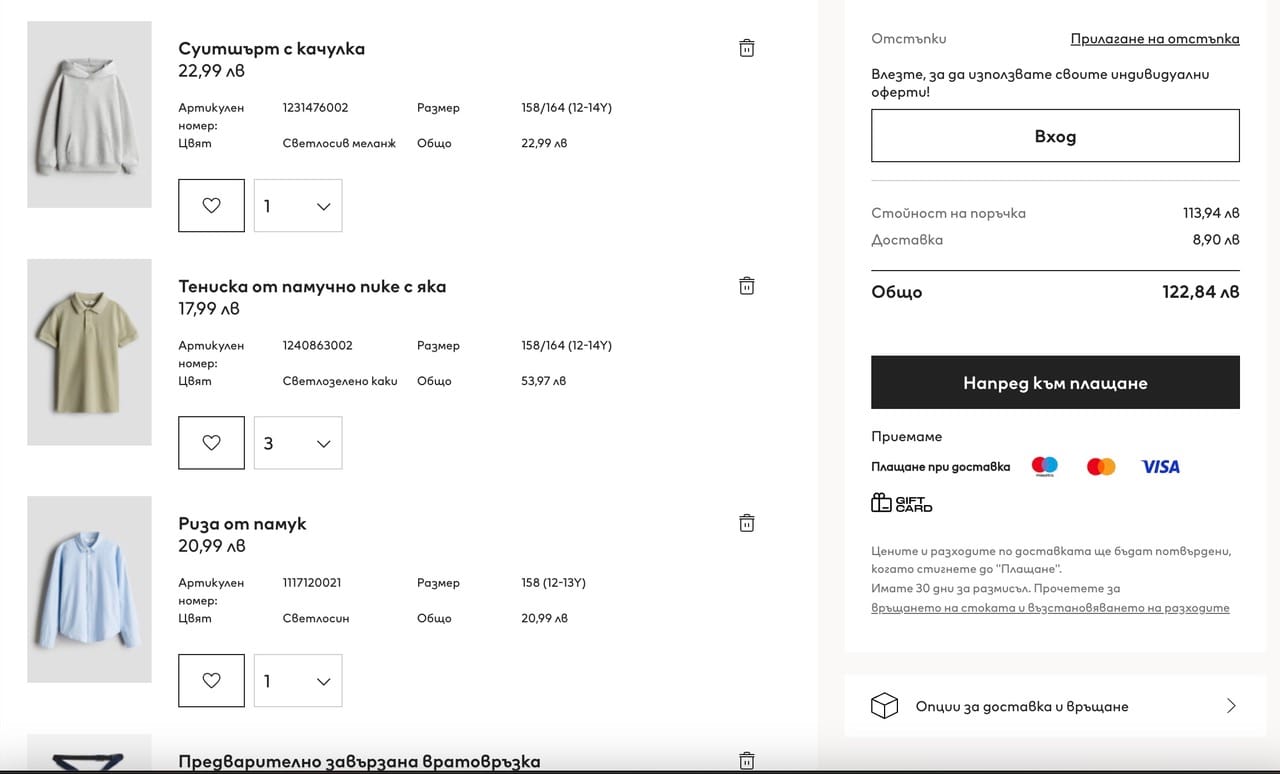Proceed with Напред към плащане button
This screenshot has width=1280, height=774.
point(1055,383)
